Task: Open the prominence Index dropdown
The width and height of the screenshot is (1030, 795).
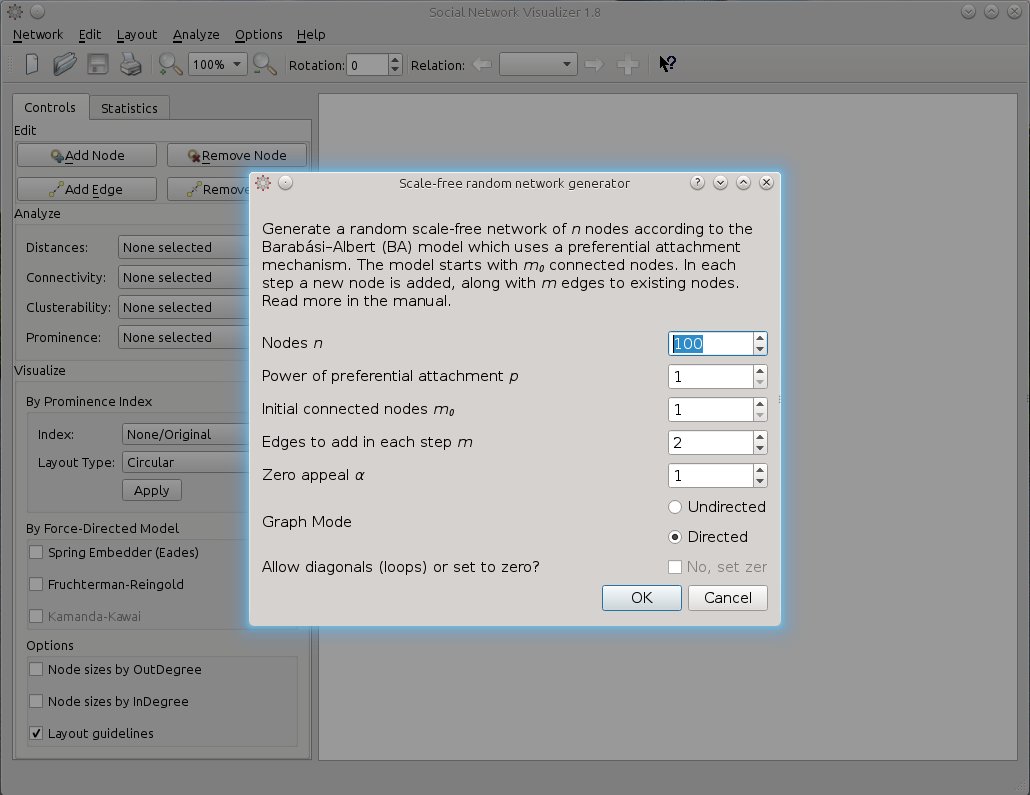Action: click(186, 434)
